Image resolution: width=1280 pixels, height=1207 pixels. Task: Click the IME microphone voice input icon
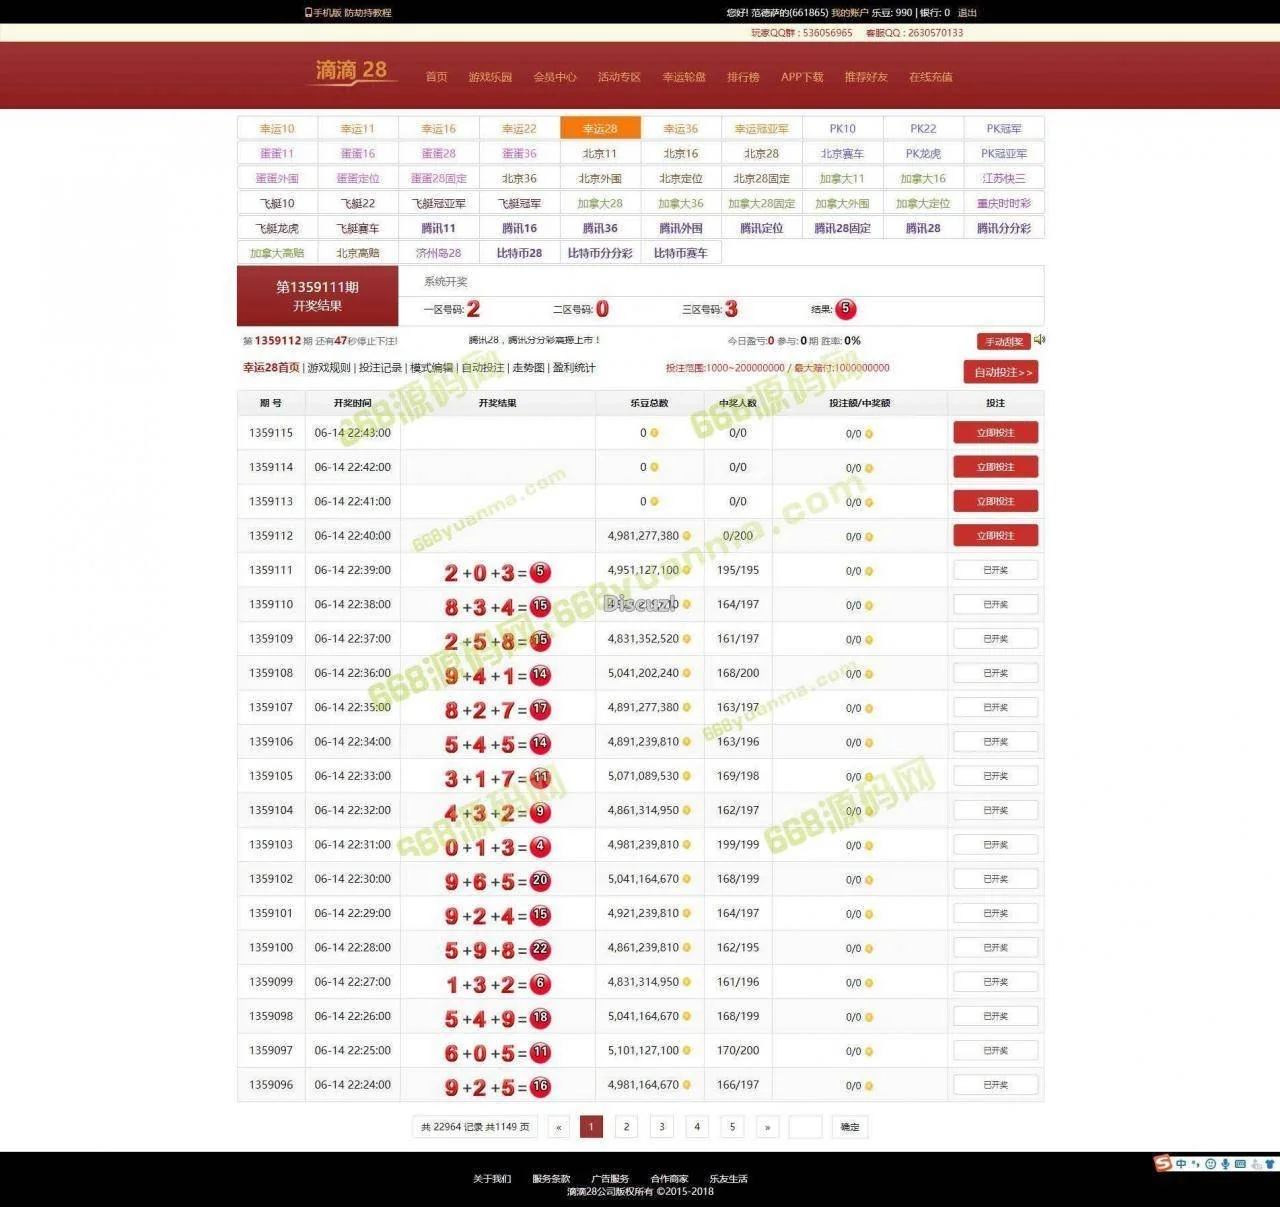point(1225,1164)
